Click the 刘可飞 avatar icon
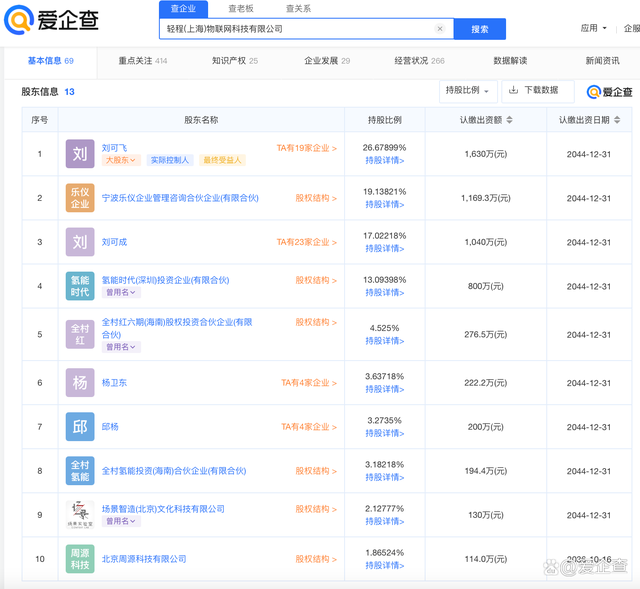Viewport: 640px width, 589px height. pos(80,154)
